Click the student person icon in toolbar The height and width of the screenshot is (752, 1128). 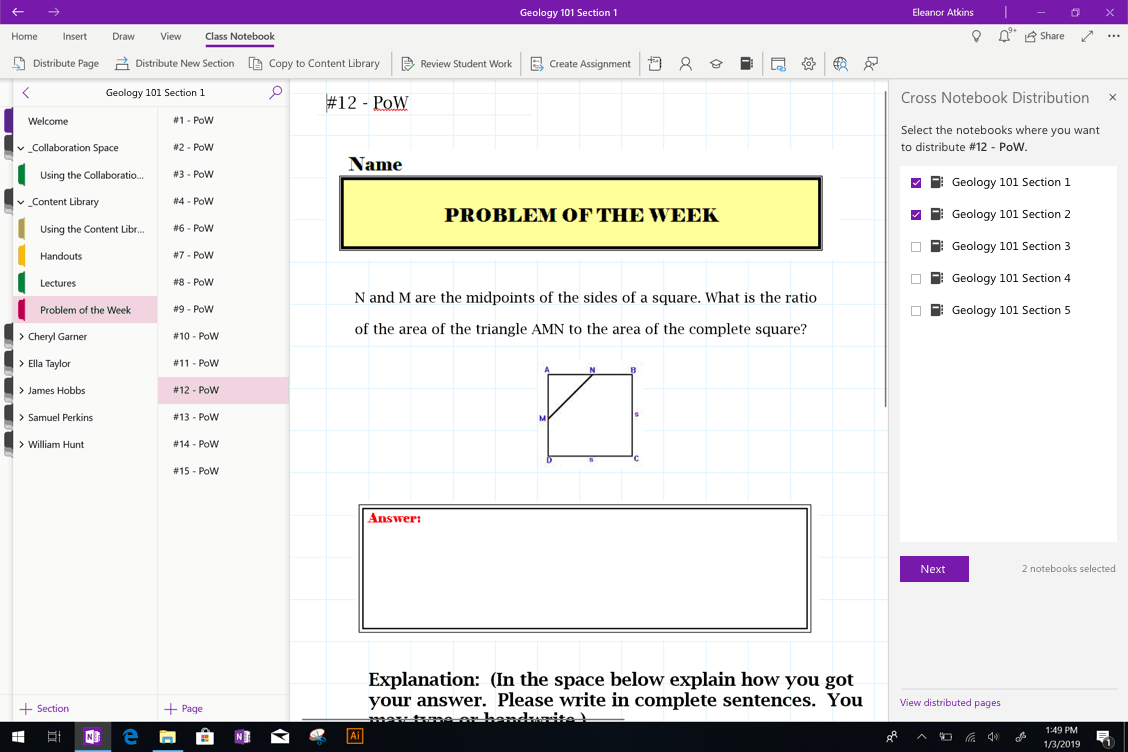point(686,63)
